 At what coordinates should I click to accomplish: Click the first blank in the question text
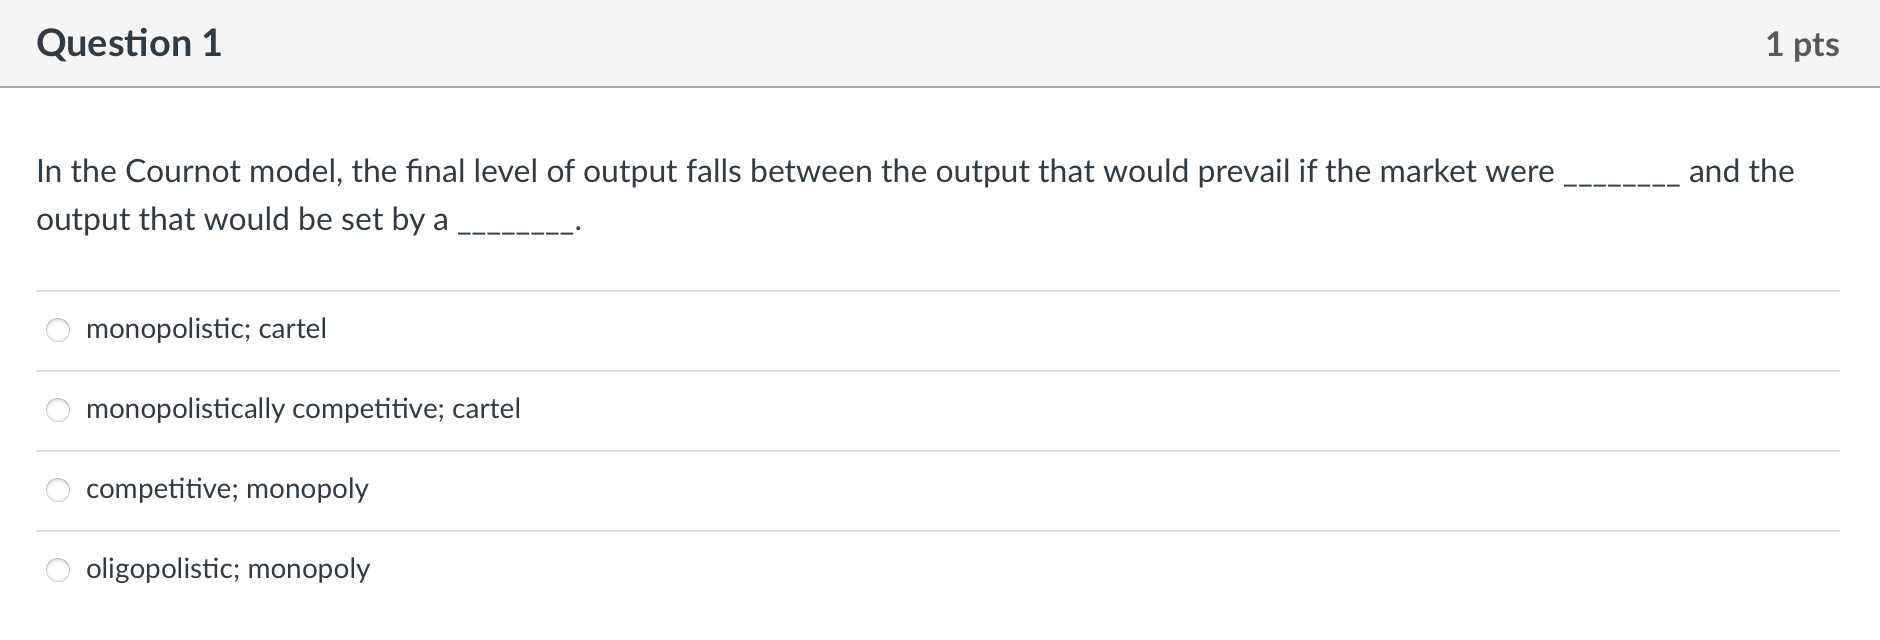pyautogui.click(x=1622, y=175)
